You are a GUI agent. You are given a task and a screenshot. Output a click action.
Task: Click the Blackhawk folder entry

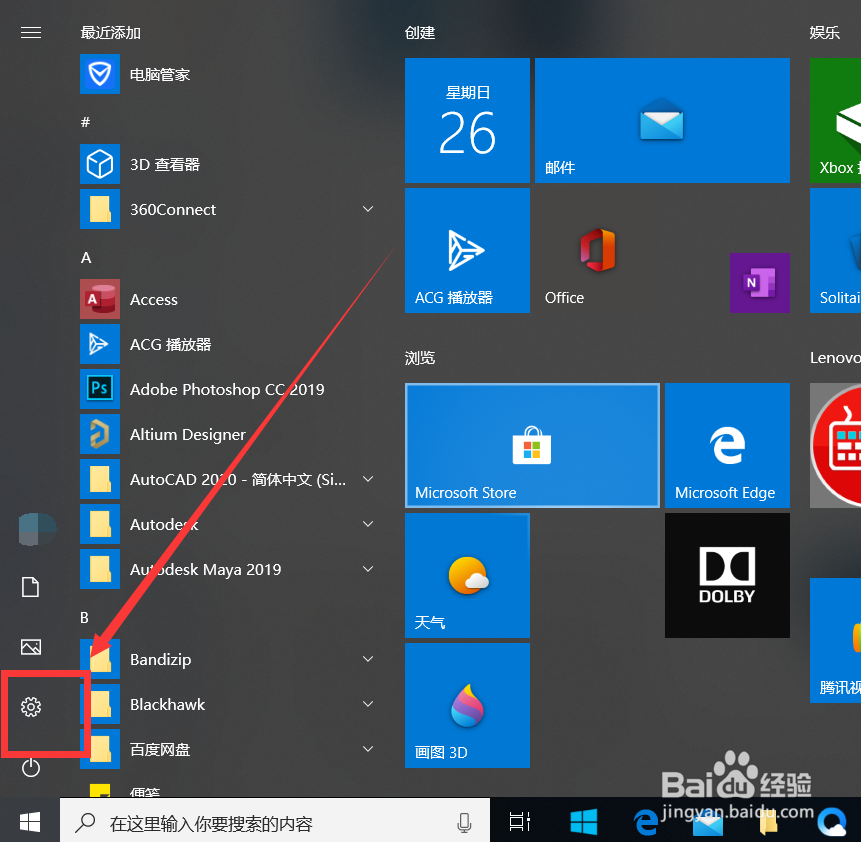click(x=228, y=704)
